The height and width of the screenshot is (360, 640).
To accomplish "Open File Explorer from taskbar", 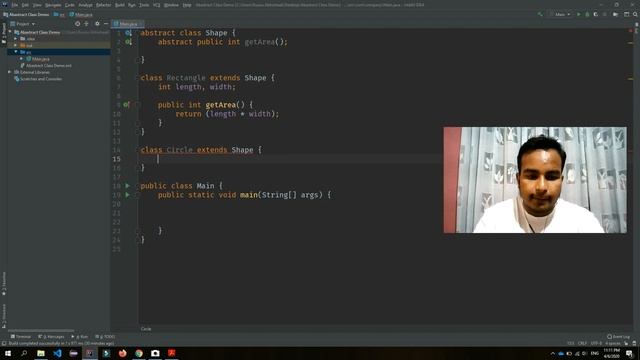I will coord(41,353).
